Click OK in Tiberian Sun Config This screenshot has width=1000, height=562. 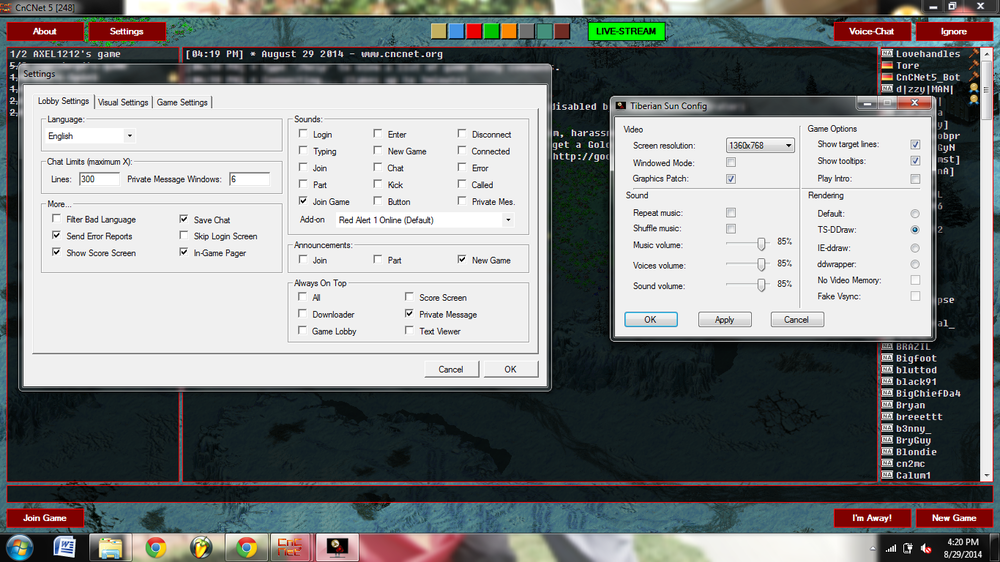[x=651, y=319]
